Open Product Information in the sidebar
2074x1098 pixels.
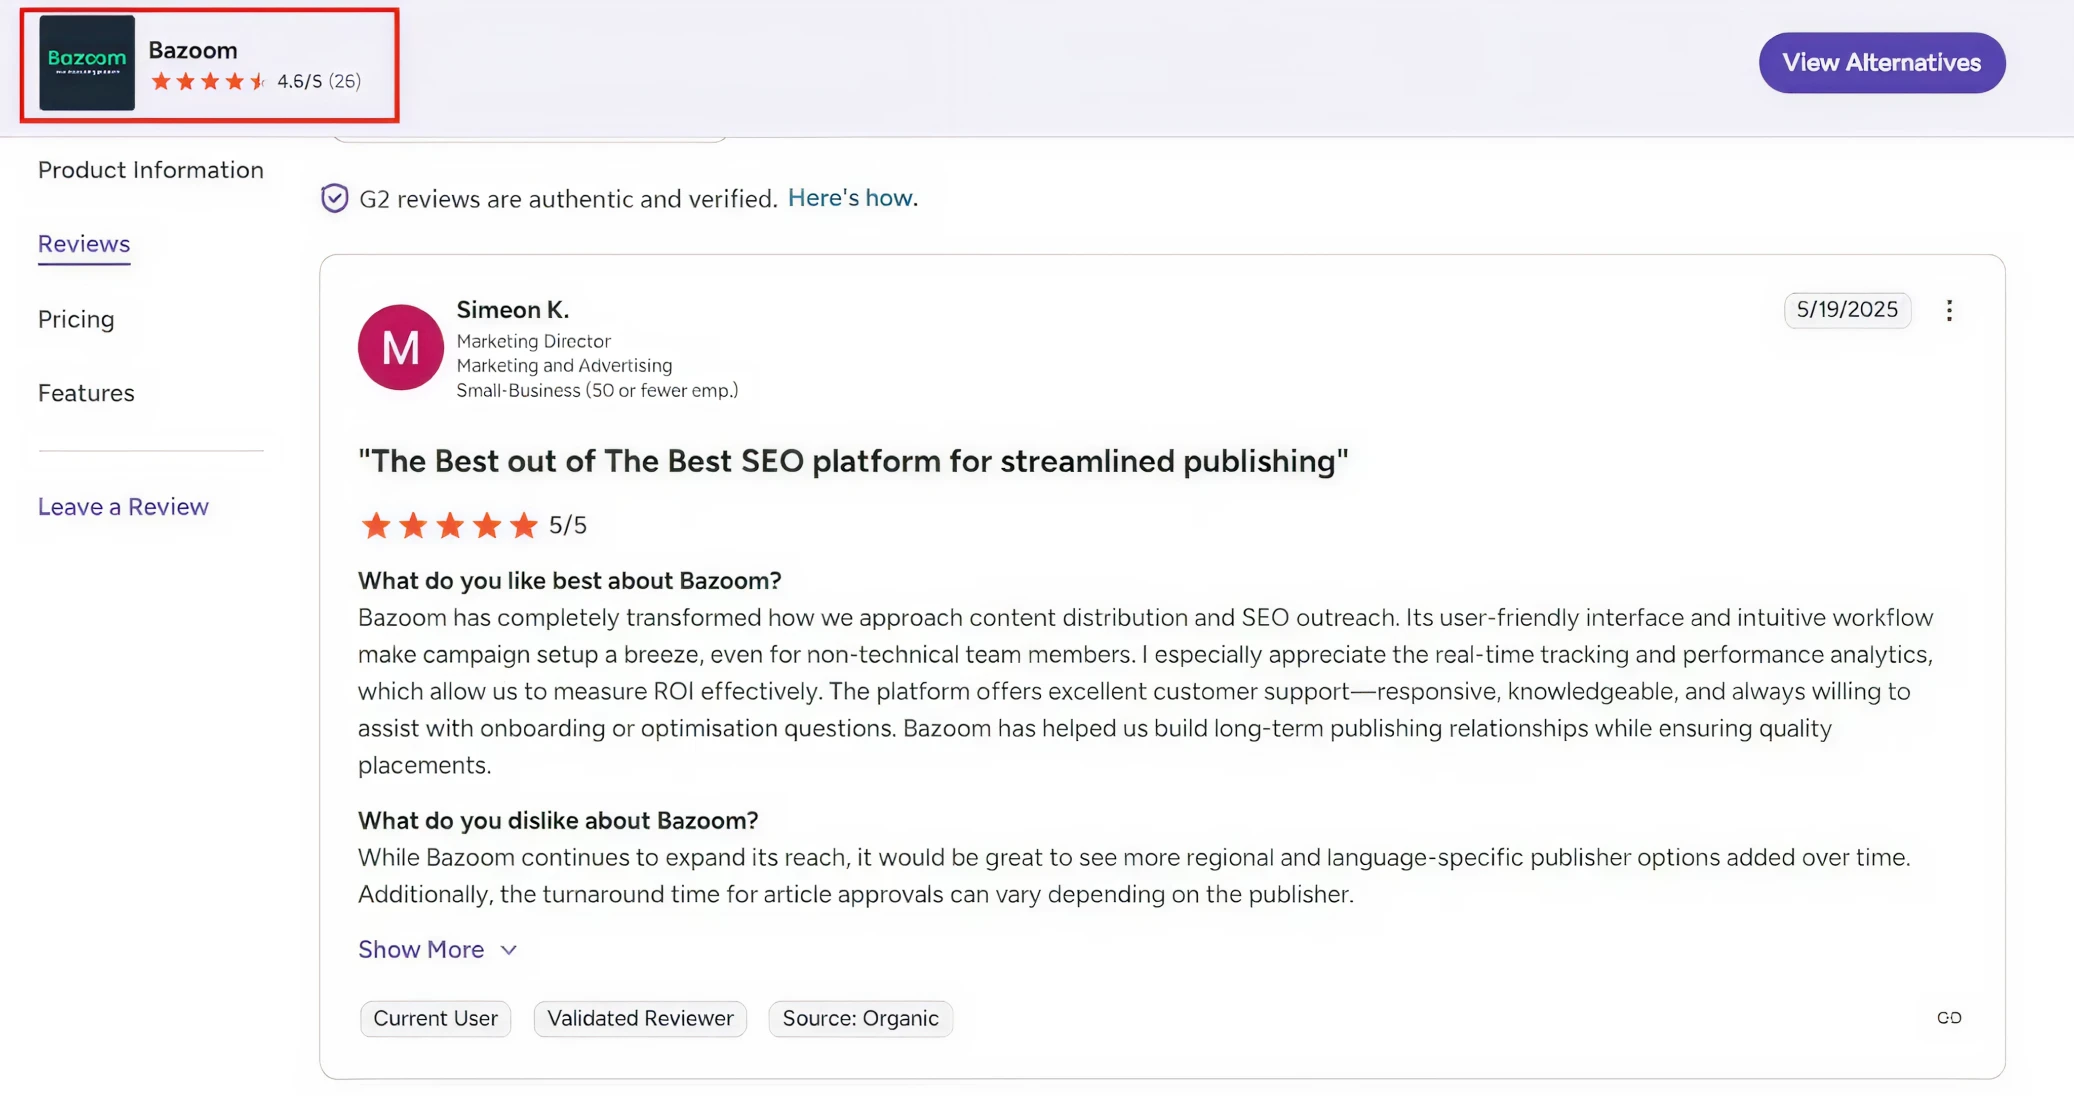(150, 170)
